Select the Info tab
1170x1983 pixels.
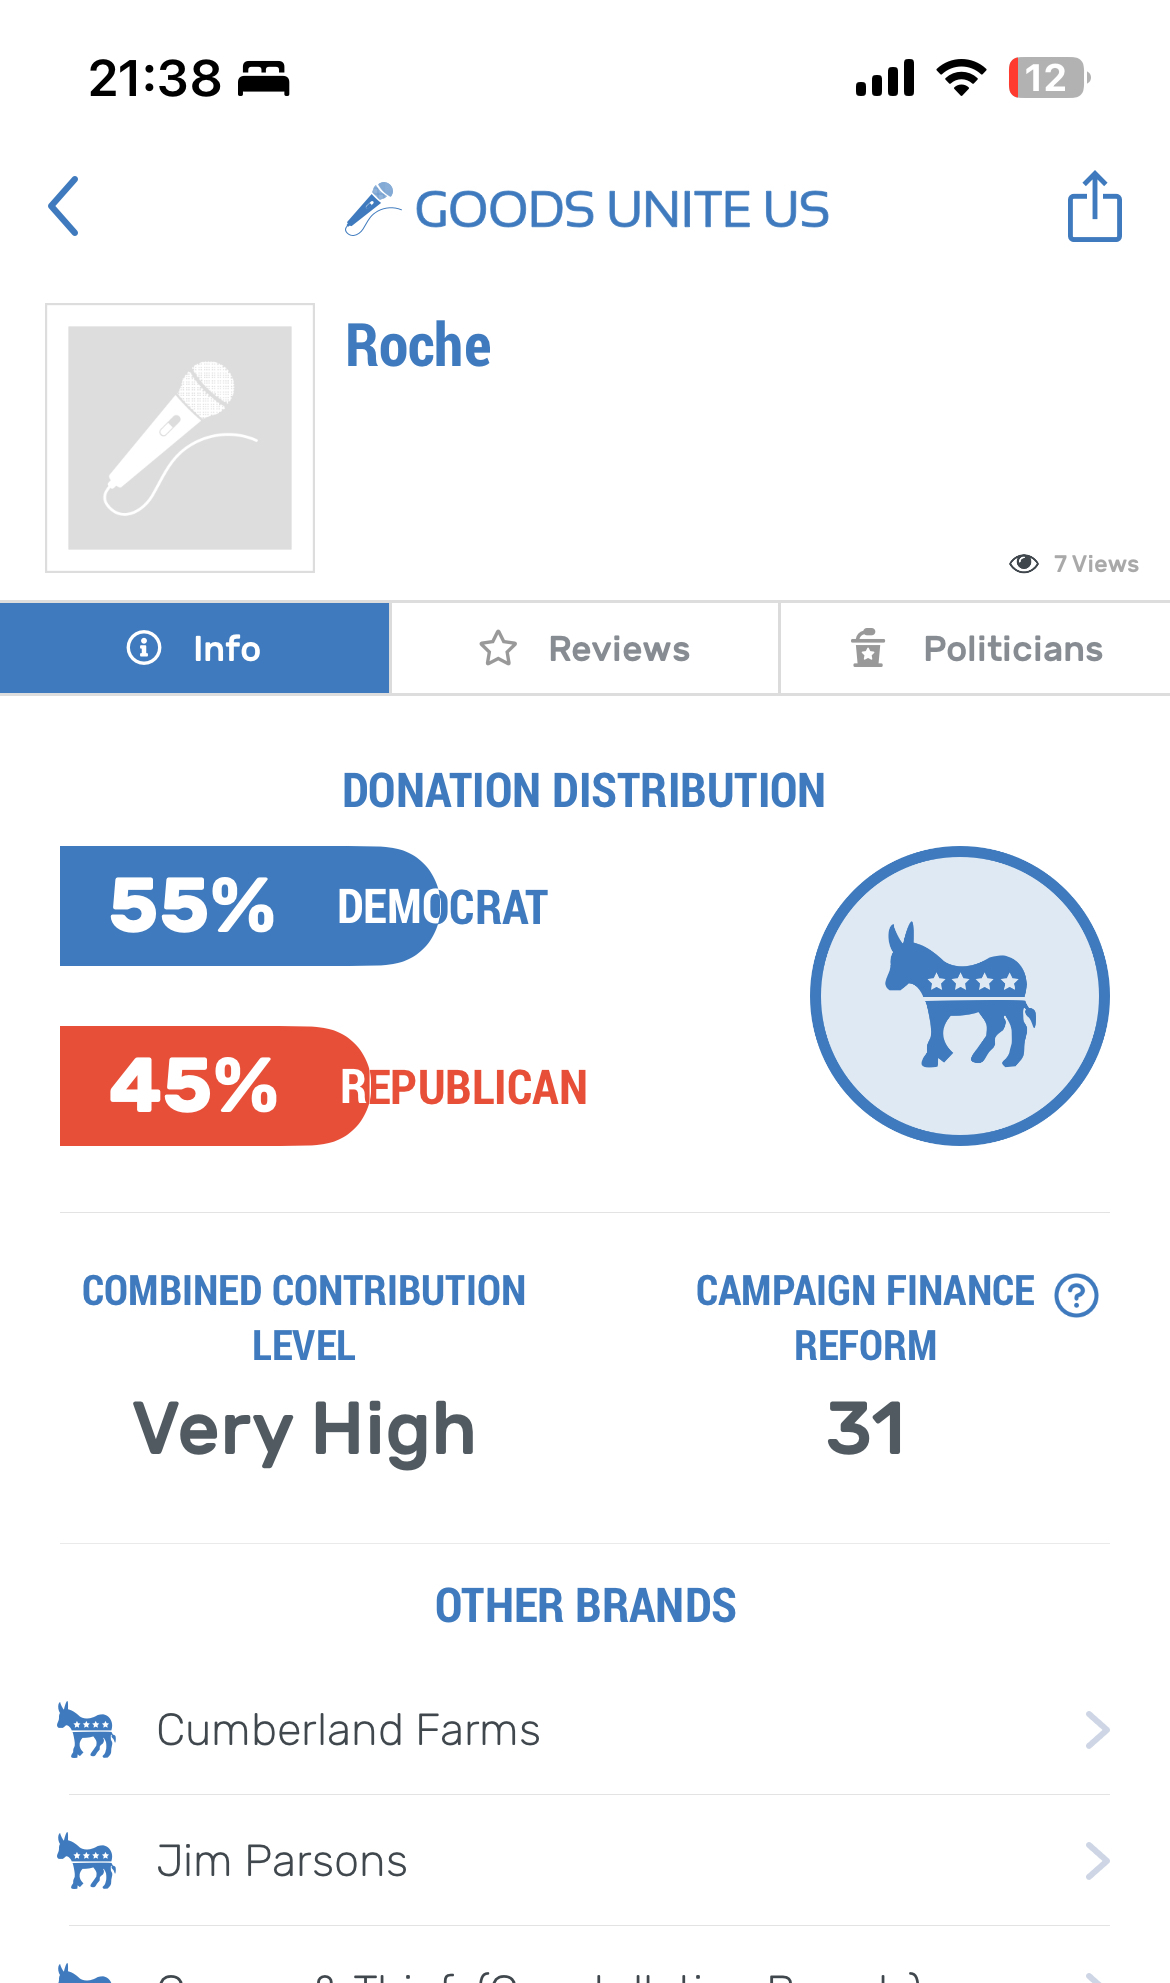pyautogui.click(x=195, y=649)
